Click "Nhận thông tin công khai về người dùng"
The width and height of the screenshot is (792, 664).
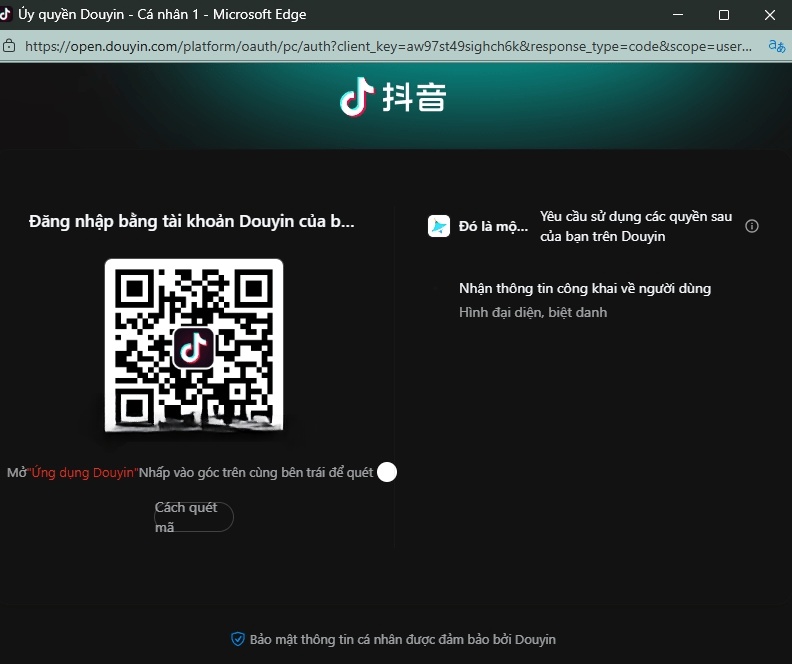[x=585, y=288]
